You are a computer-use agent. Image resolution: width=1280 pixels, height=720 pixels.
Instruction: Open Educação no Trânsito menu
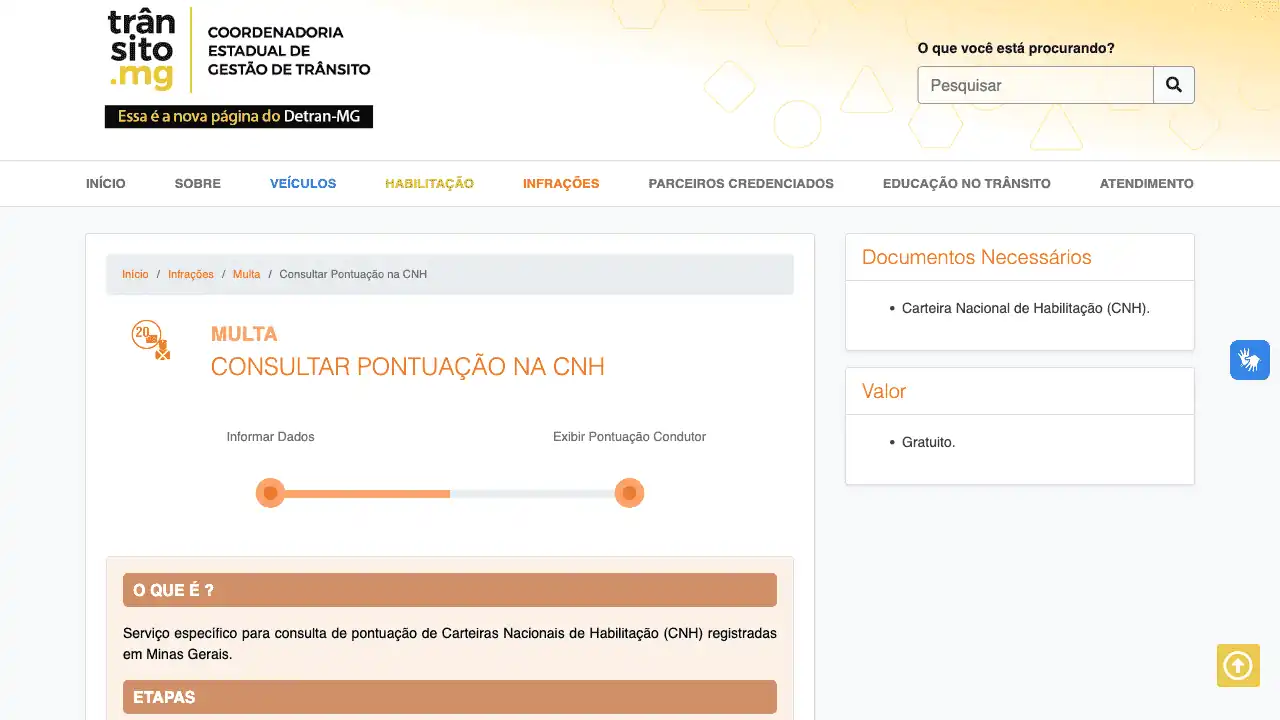tap(966, 183)
